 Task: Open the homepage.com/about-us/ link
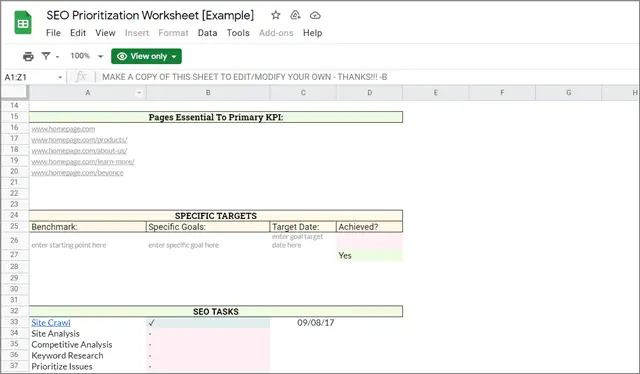pos(79,151)
